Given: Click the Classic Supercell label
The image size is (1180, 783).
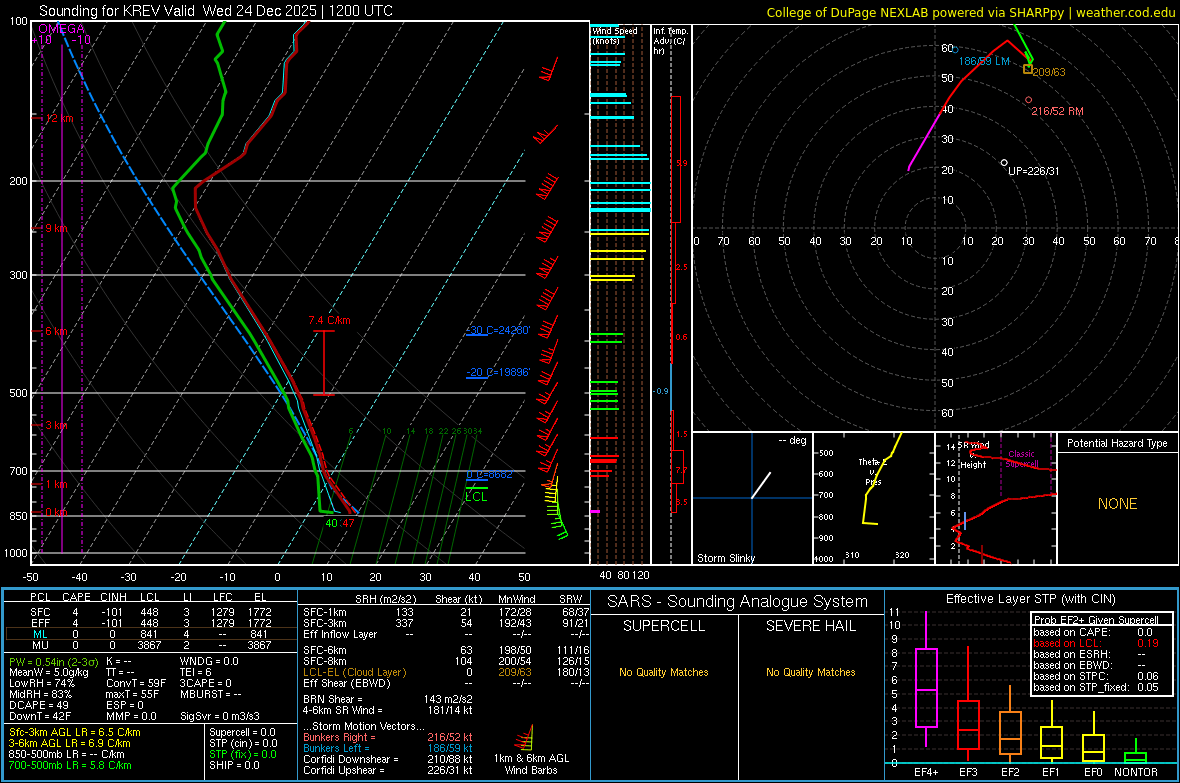Looking at the screenshot, I should point(1021,459).
